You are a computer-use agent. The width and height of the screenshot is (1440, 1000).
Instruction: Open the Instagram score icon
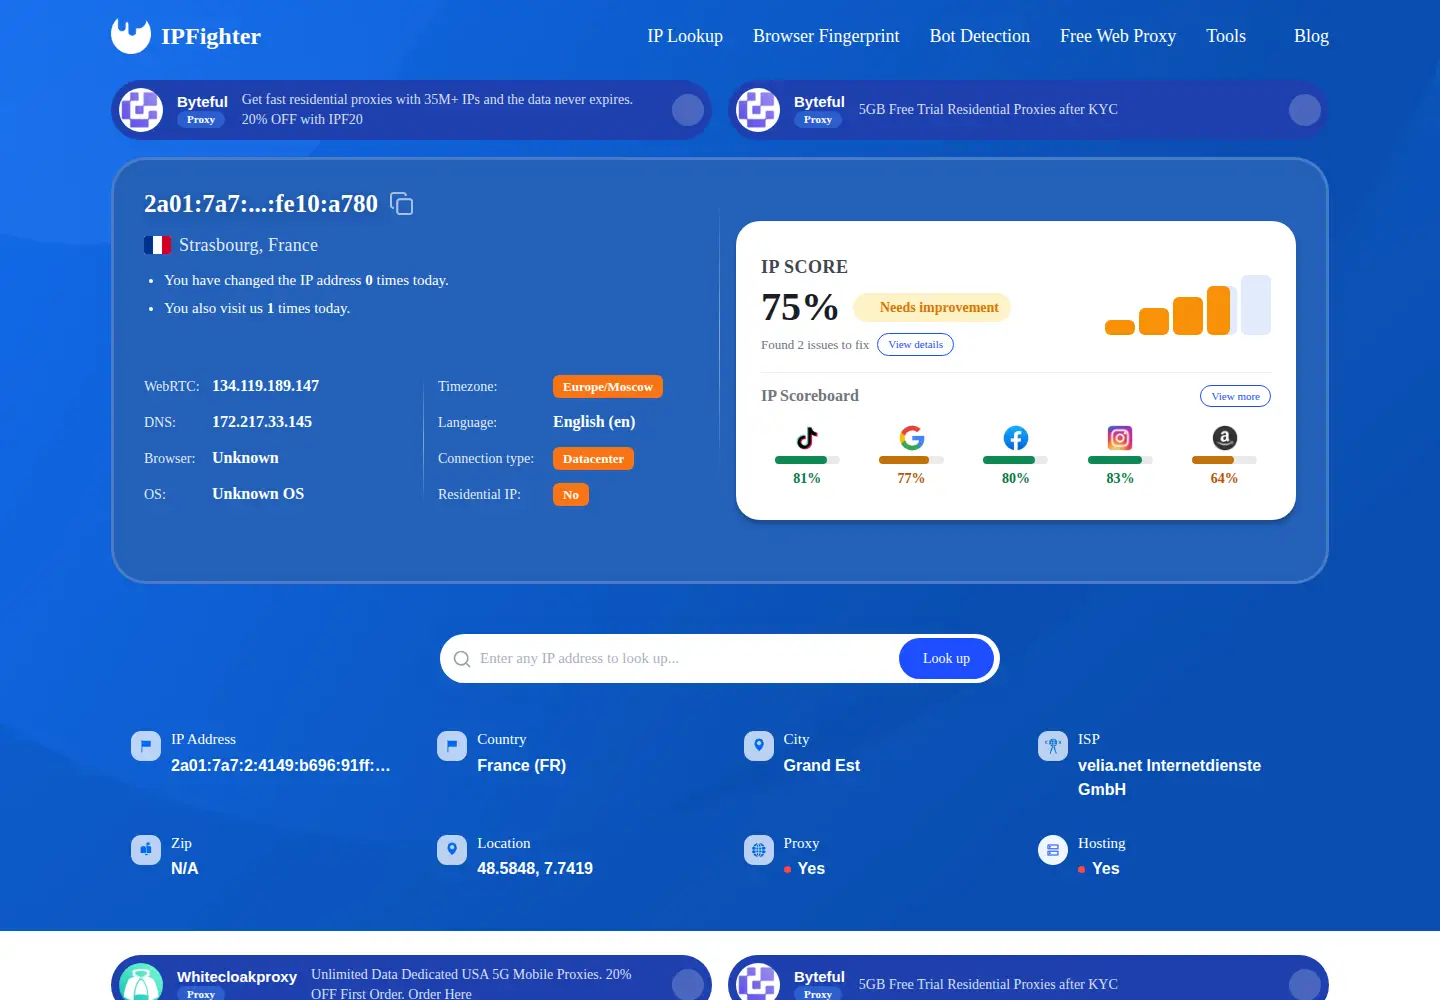pos(1120,438)
